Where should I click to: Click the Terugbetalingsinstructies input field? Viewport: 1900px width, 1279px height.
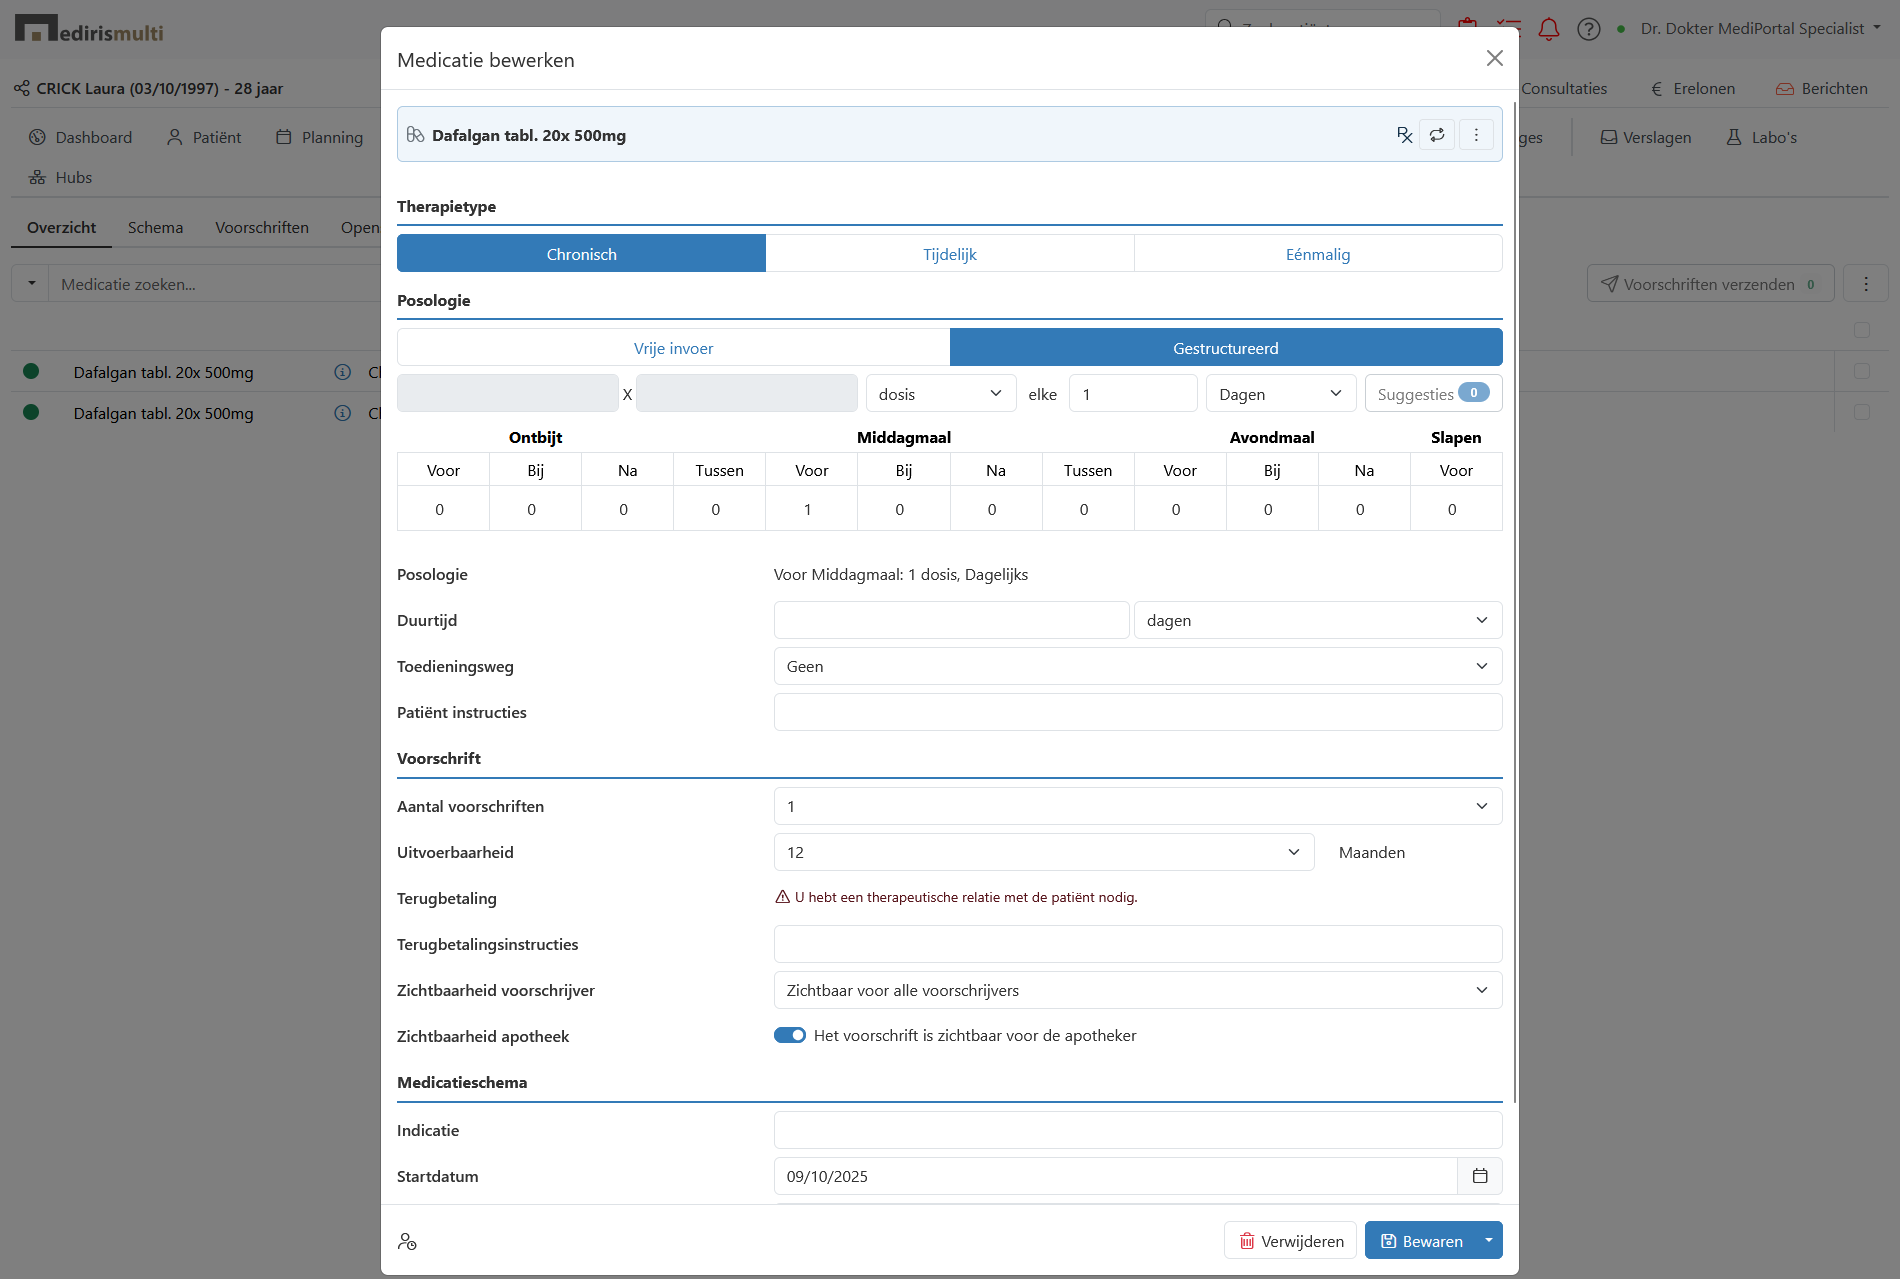point(1138,944)
